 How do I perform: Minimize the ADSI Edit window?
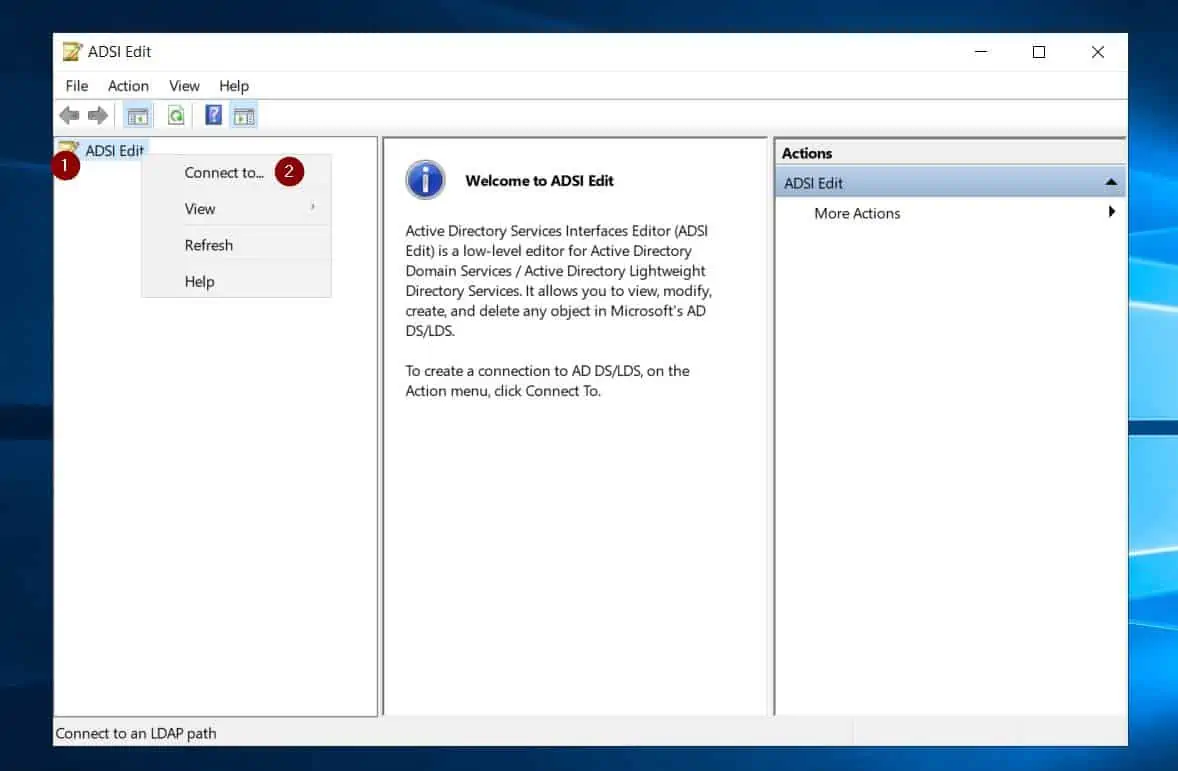[980, 52]
